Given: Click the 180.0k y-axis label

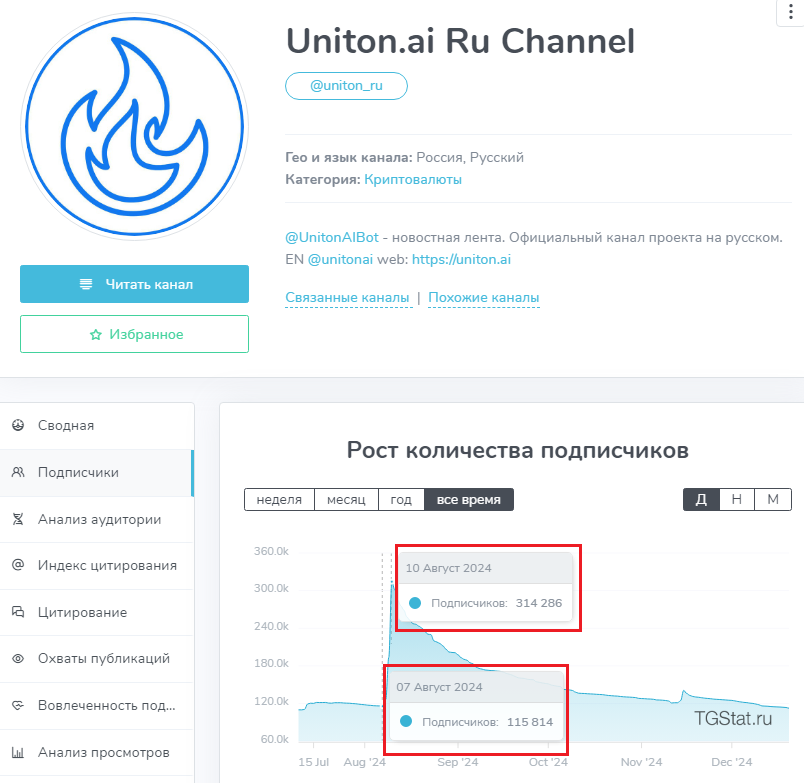Looking at the screenshot, I should click(x=271, y=664).
